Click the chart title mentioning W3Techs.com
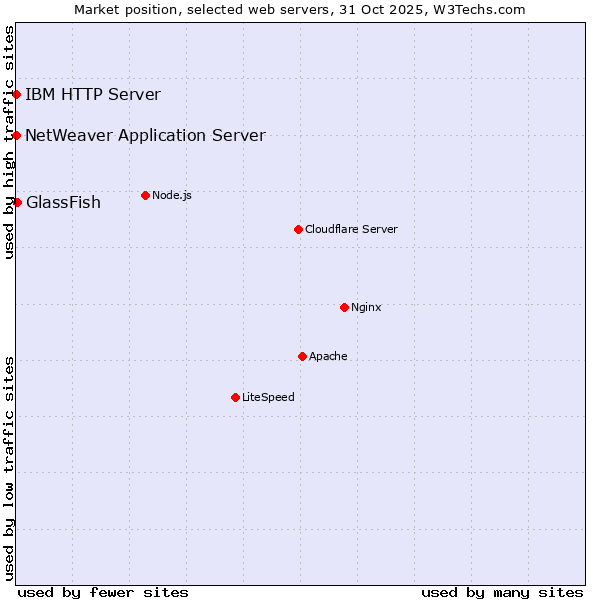The height and width of the screenshot is (600, 600). tap(300, 9)
